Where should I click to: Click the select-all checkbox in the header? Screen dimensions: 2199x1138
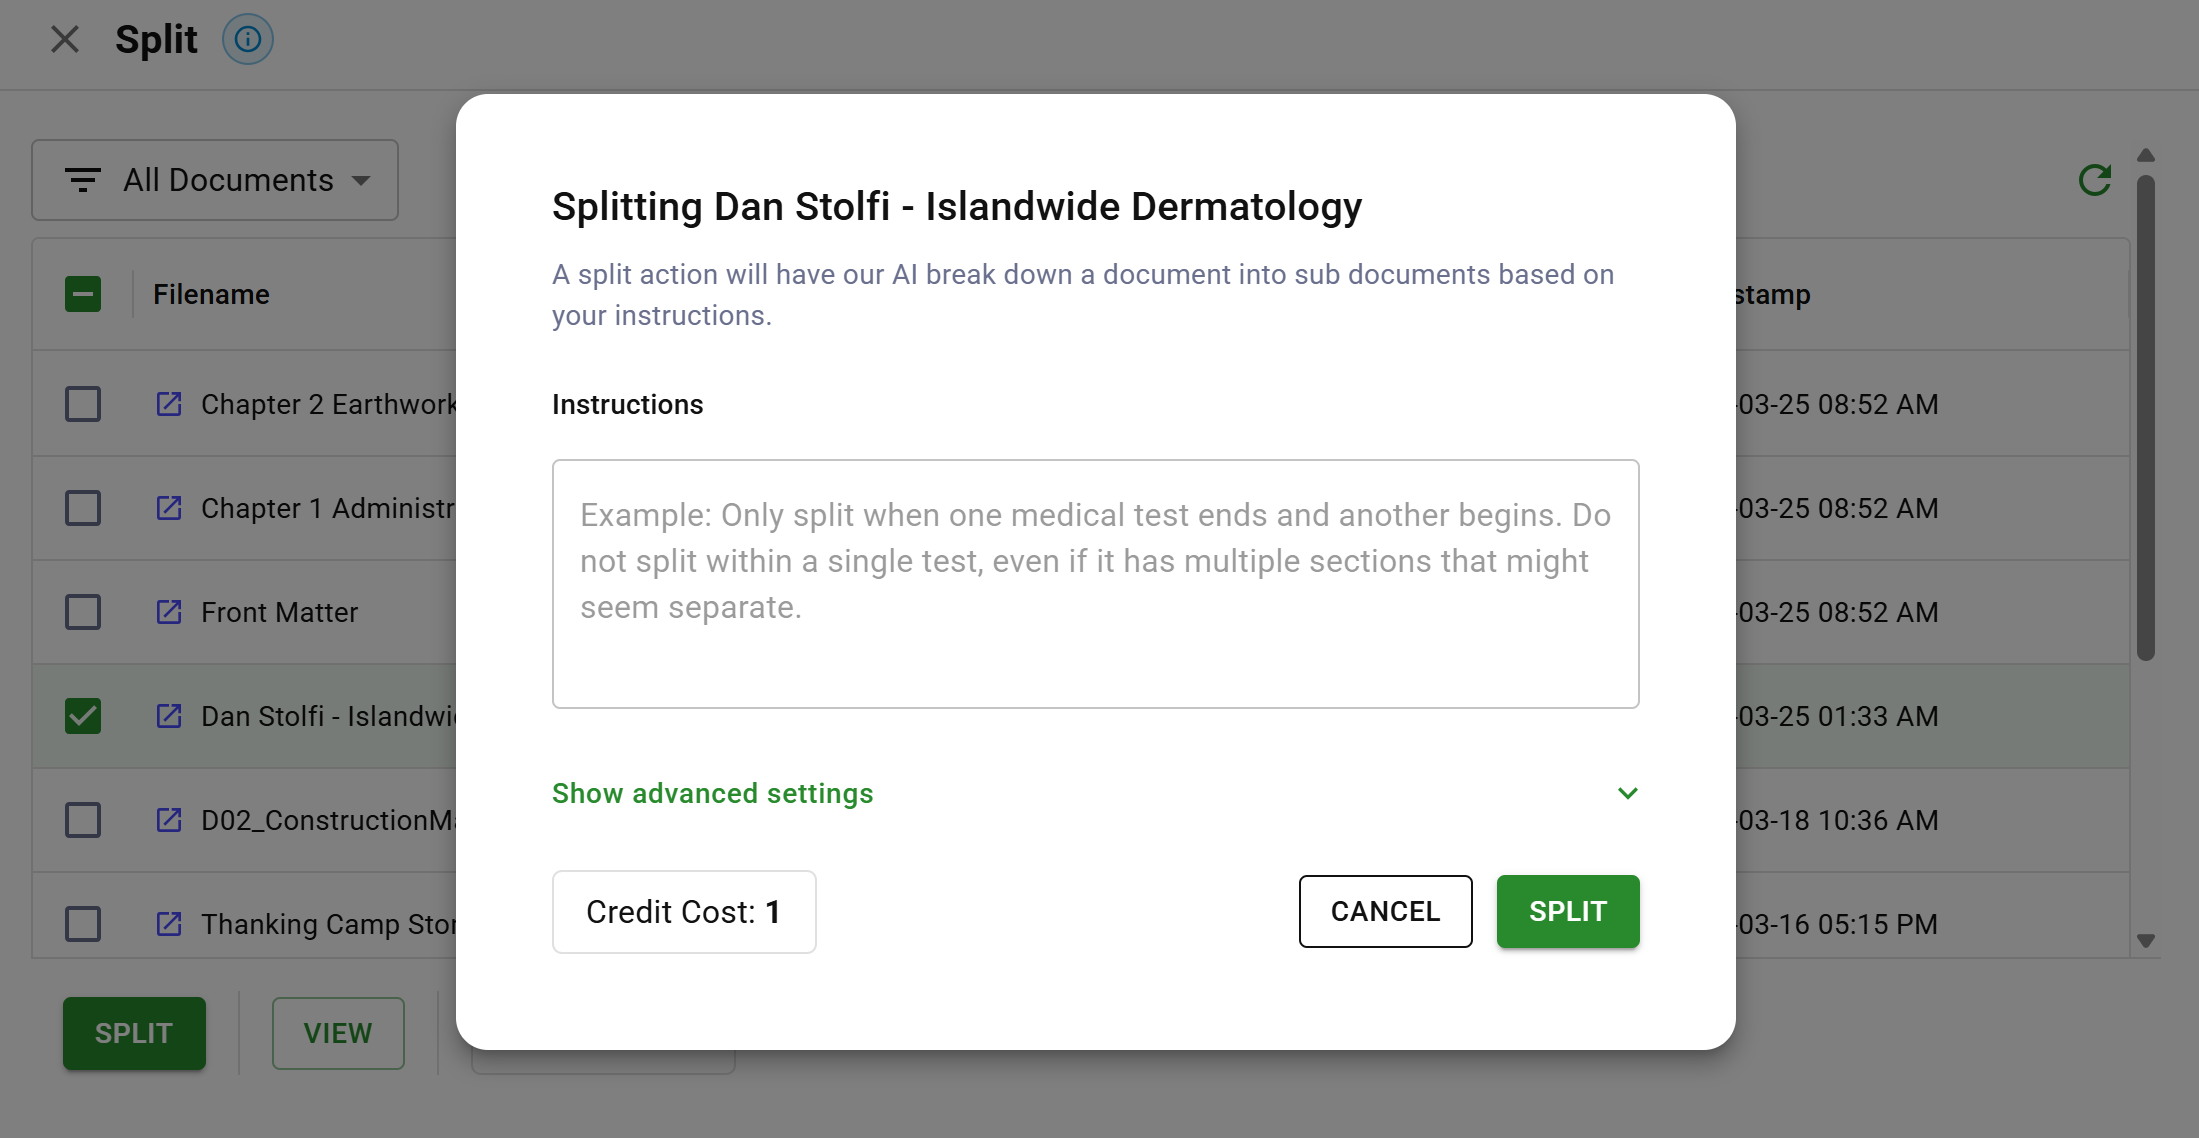(x=83, y=293)
